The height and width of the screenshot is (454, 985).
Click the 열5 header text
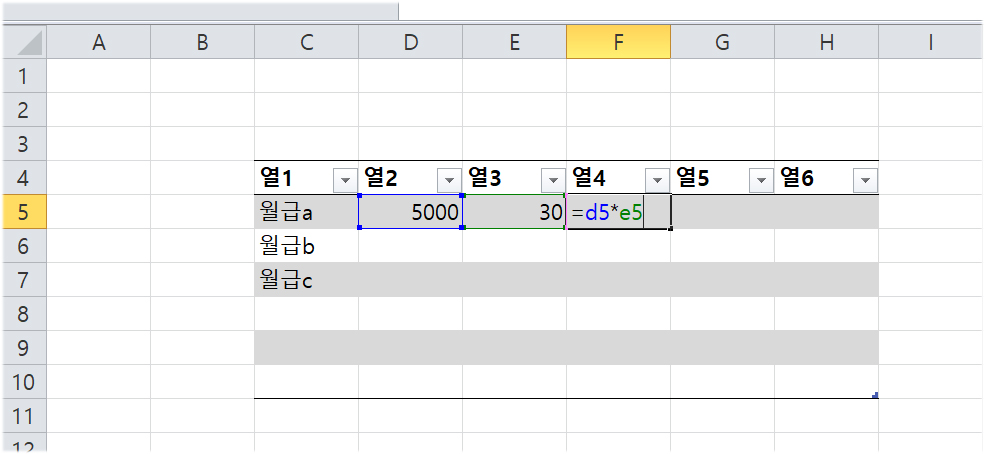(x=692, y=179)
